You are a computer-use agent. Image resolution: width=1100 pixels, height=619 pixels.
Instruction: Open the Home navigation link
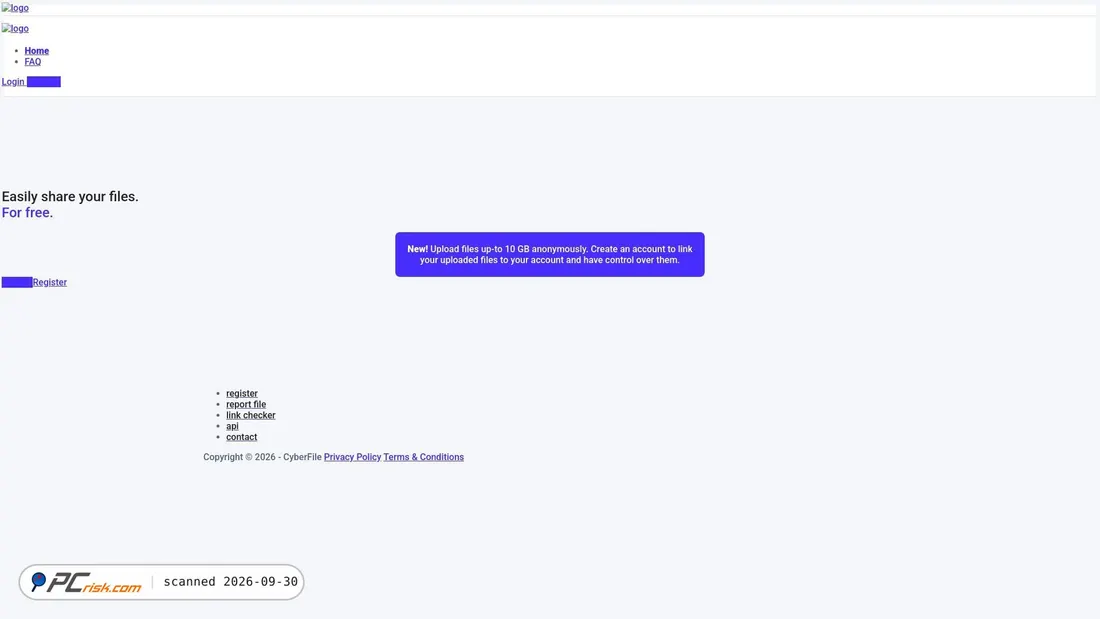click(36, 51)
